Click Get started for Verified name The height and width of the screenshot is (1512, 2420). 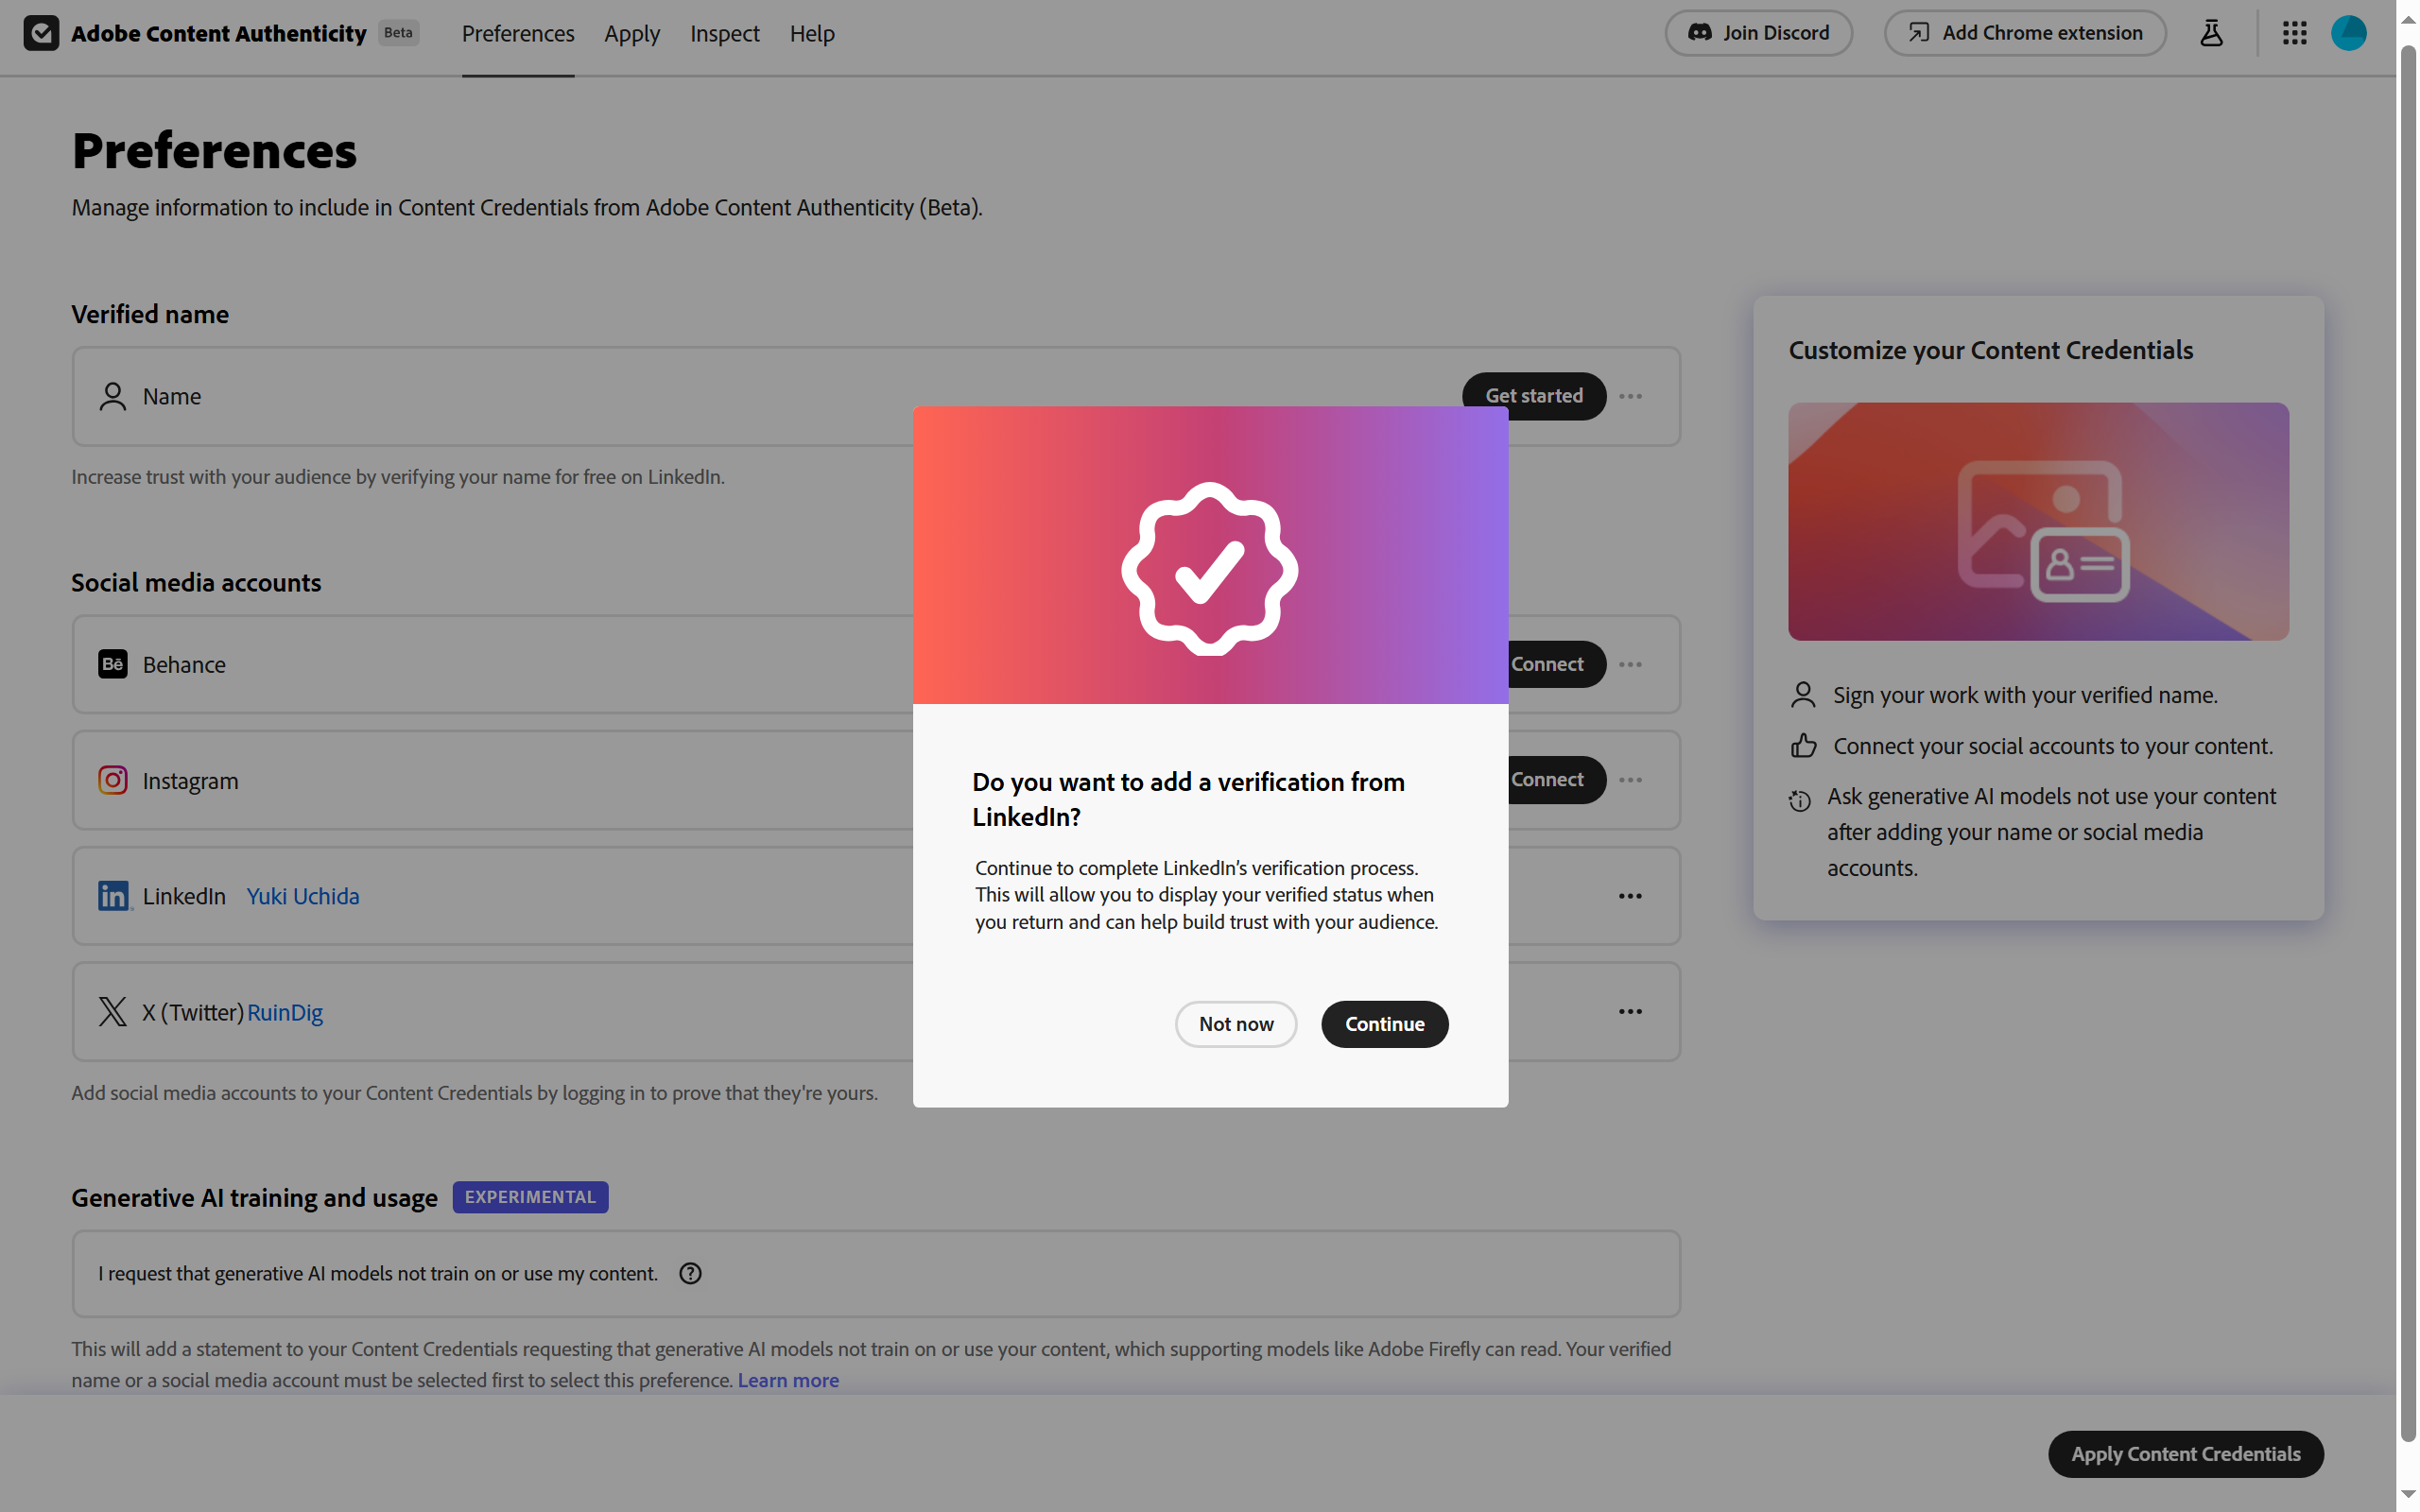pos(1534,396)
